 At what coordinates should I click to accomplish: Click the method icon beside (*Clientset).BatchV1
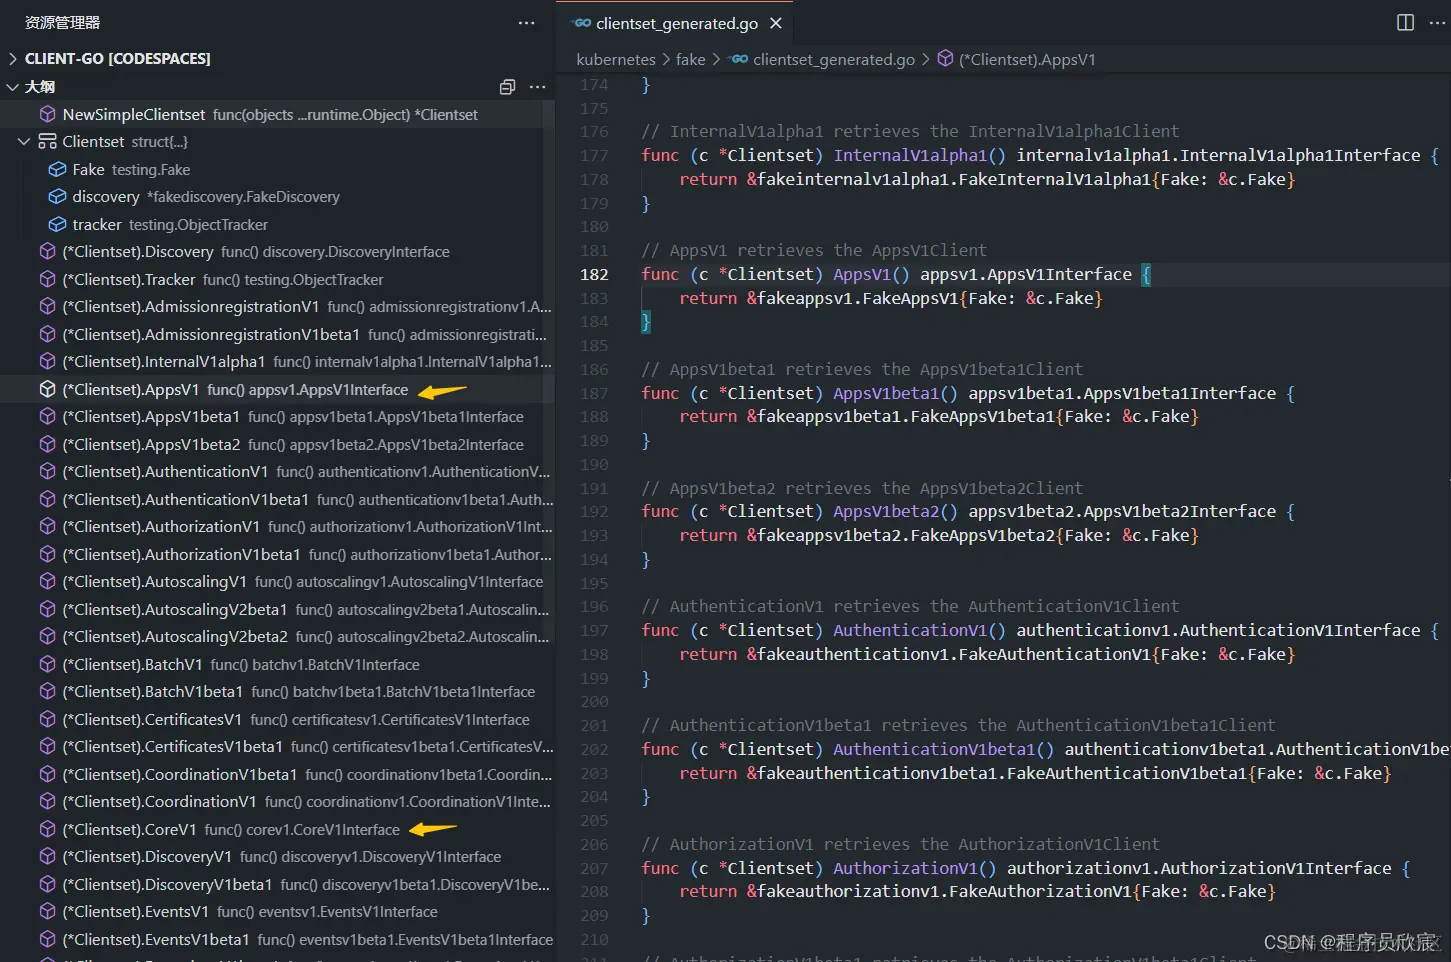point(47,665)
